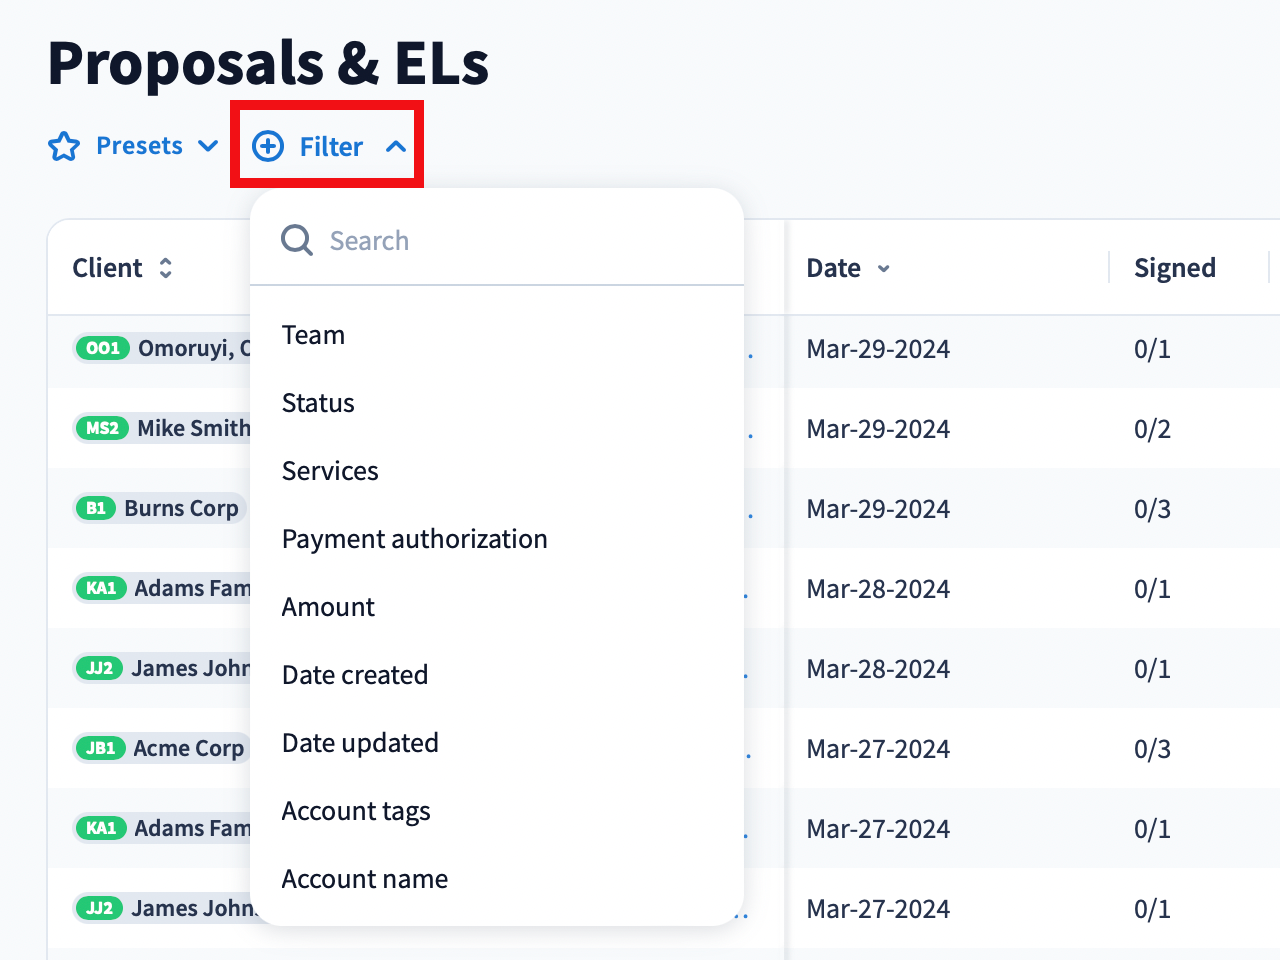Click the JB1 Acme Corp badge
1280x960 pixels.
[100, 748]
